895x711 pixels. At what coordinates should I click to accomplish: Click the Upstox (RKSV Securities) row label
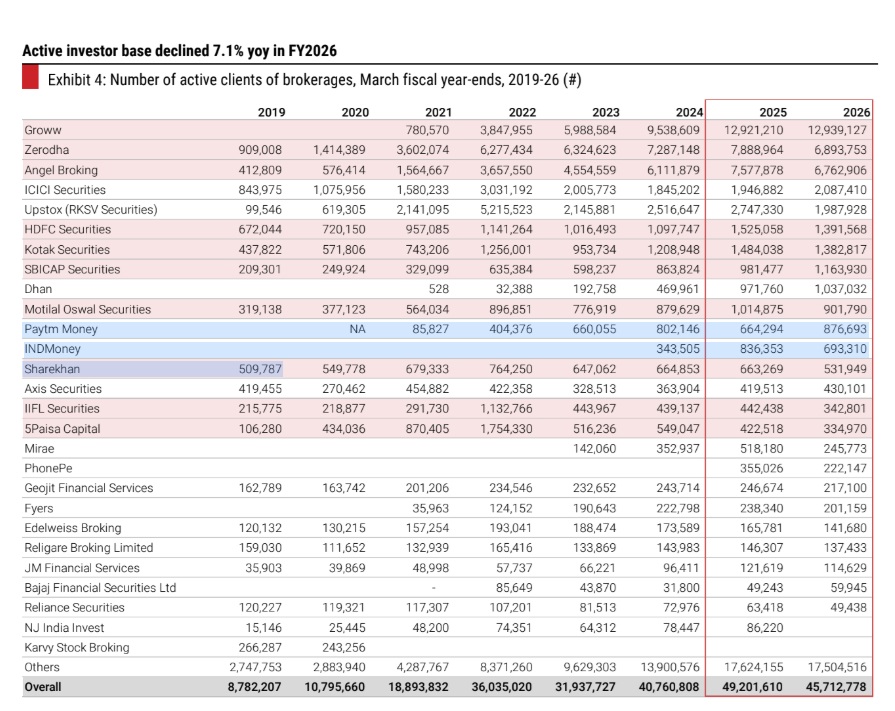click(91, 209)
